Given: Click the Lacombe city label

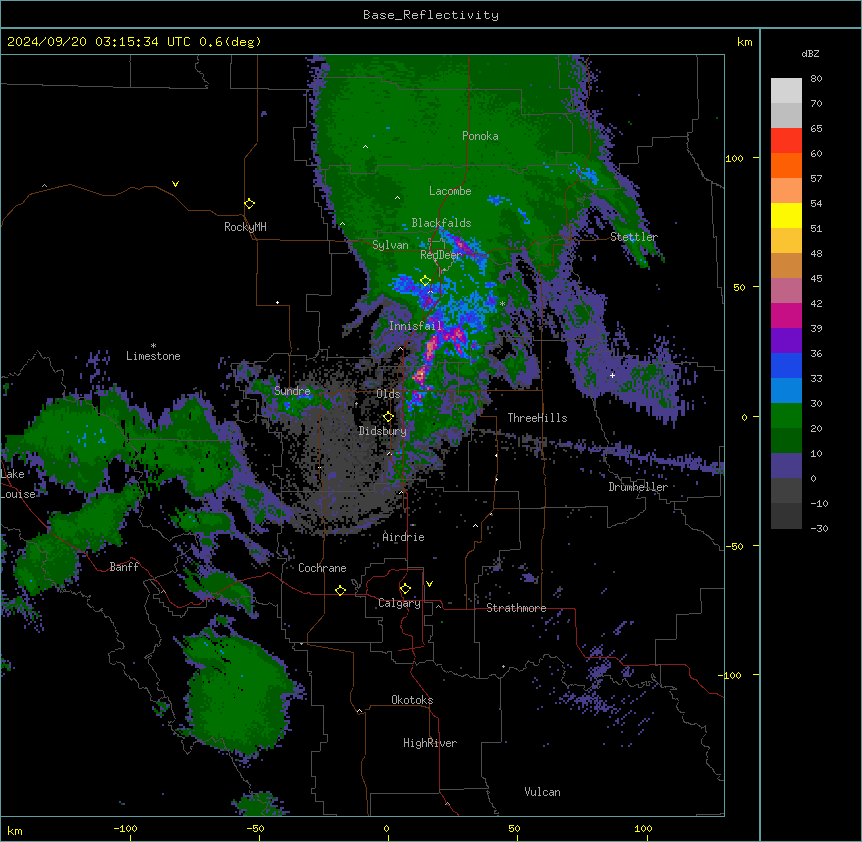Looking at the screenshot, I should tap(450, 191).
